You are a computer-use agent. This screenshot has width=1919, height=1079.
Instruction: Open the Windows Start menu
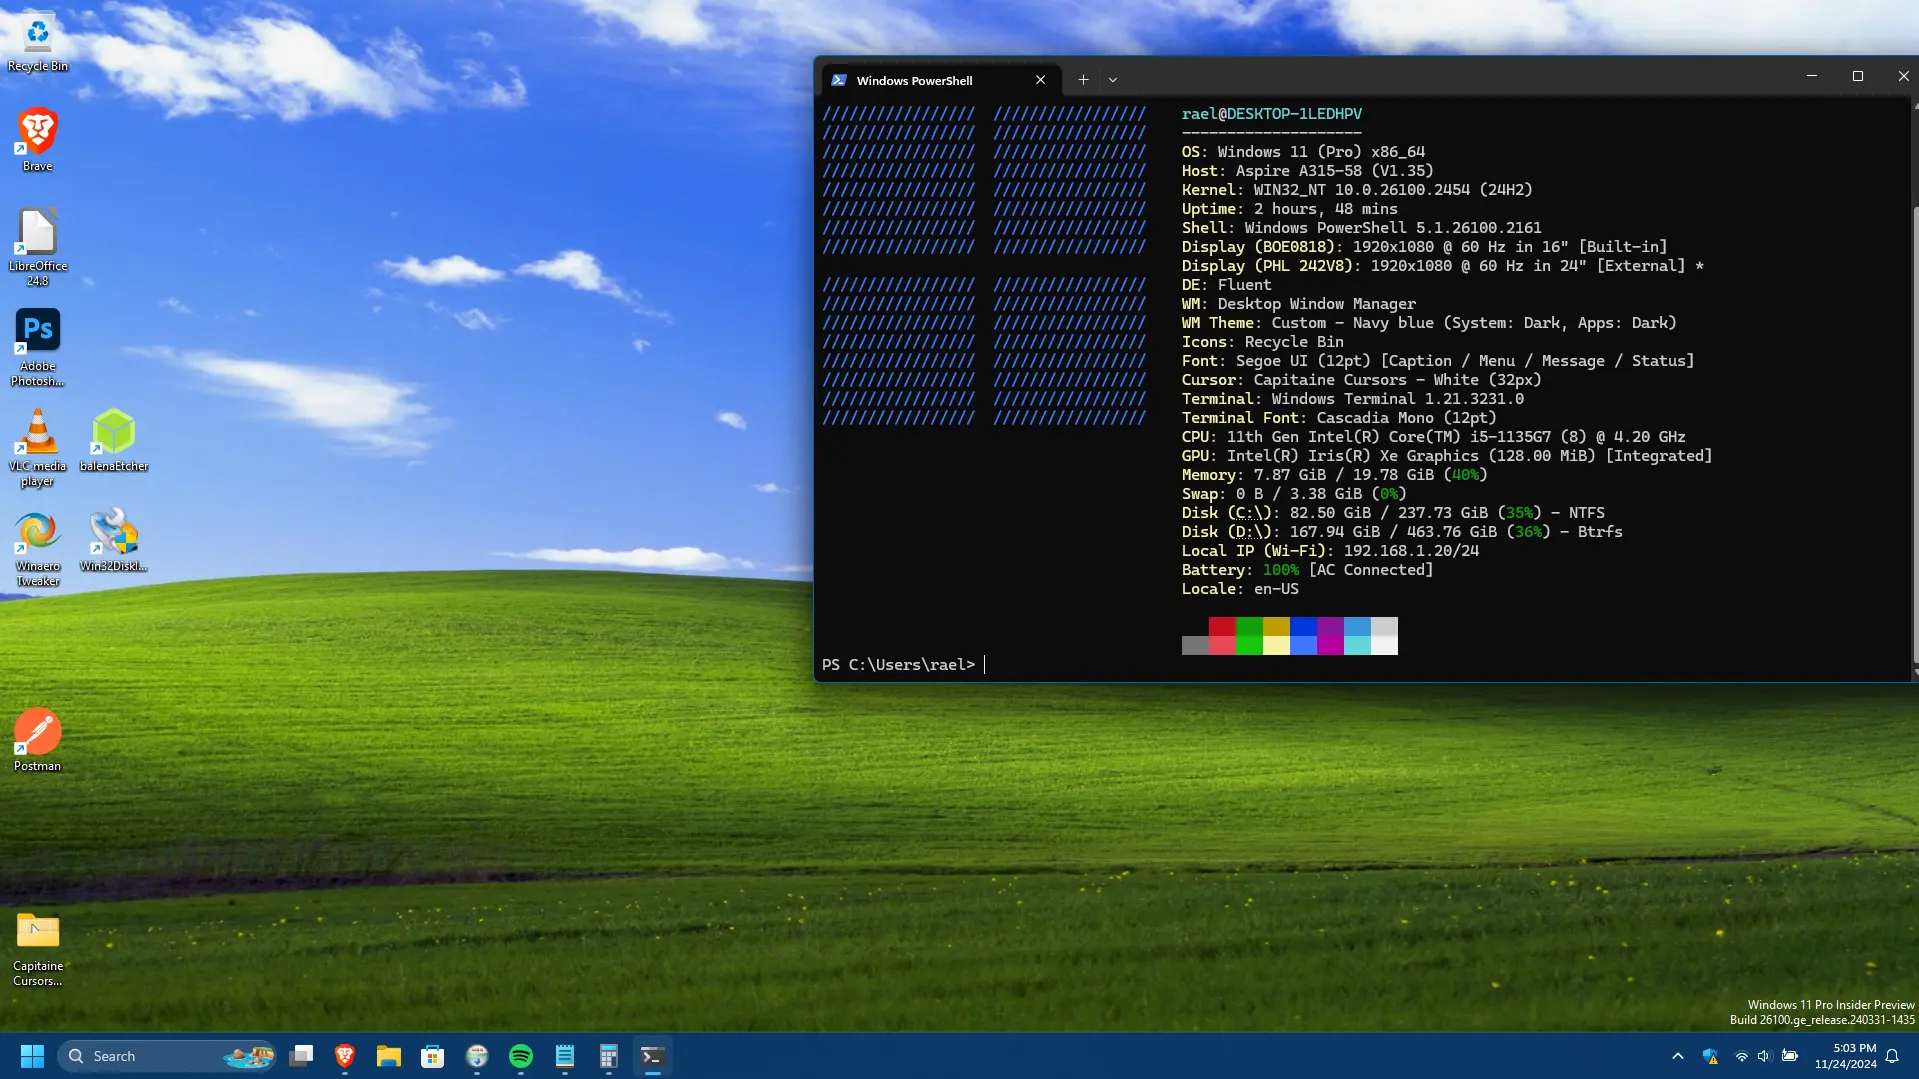click(x=32, y=1056)
